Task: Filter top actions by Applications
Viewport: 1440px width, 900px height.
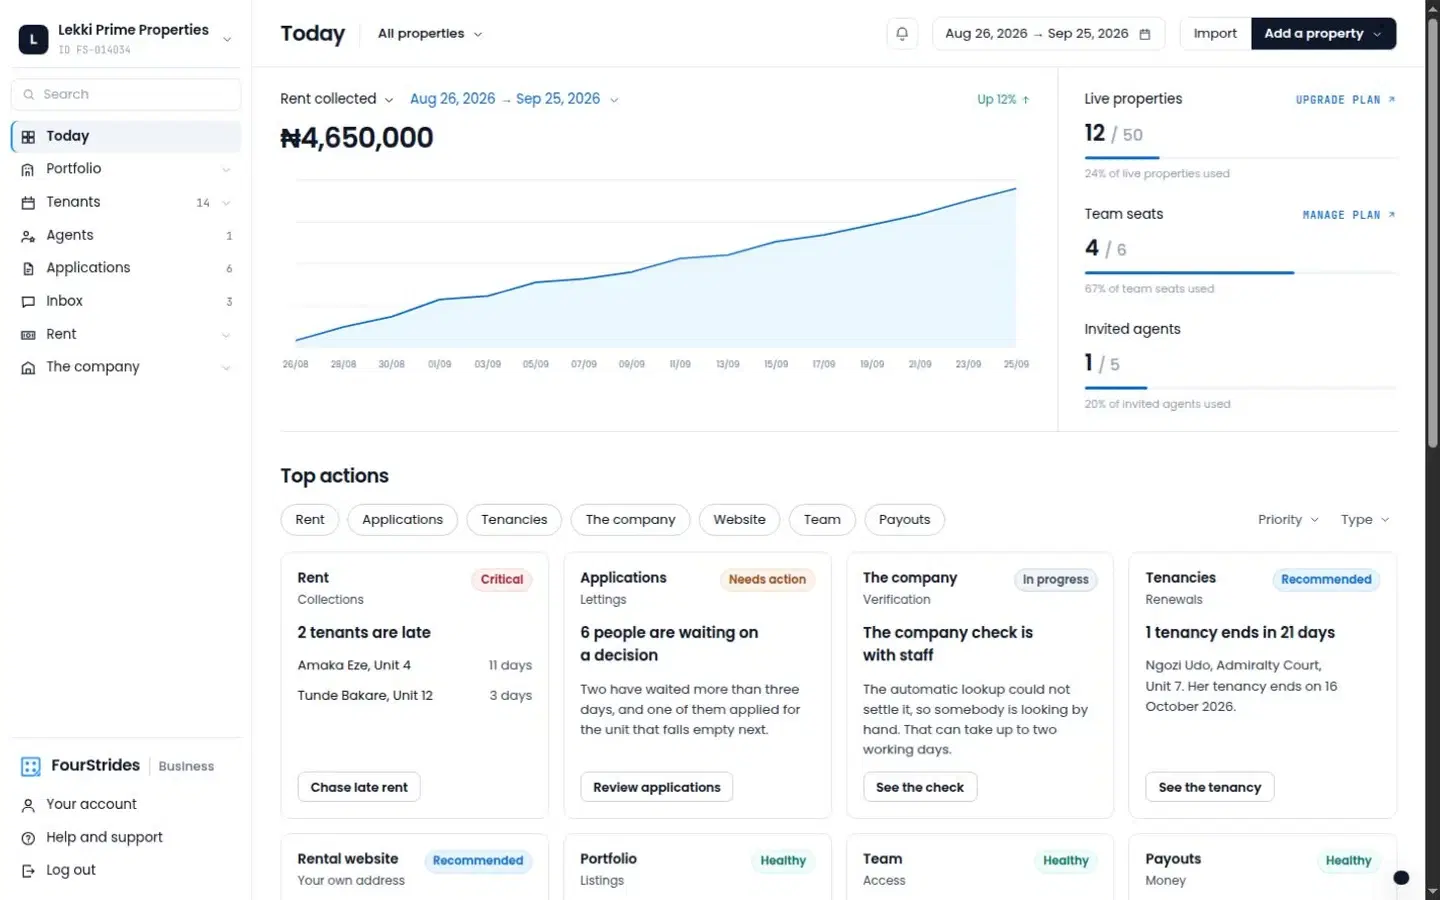Action: tap(402, 520)
